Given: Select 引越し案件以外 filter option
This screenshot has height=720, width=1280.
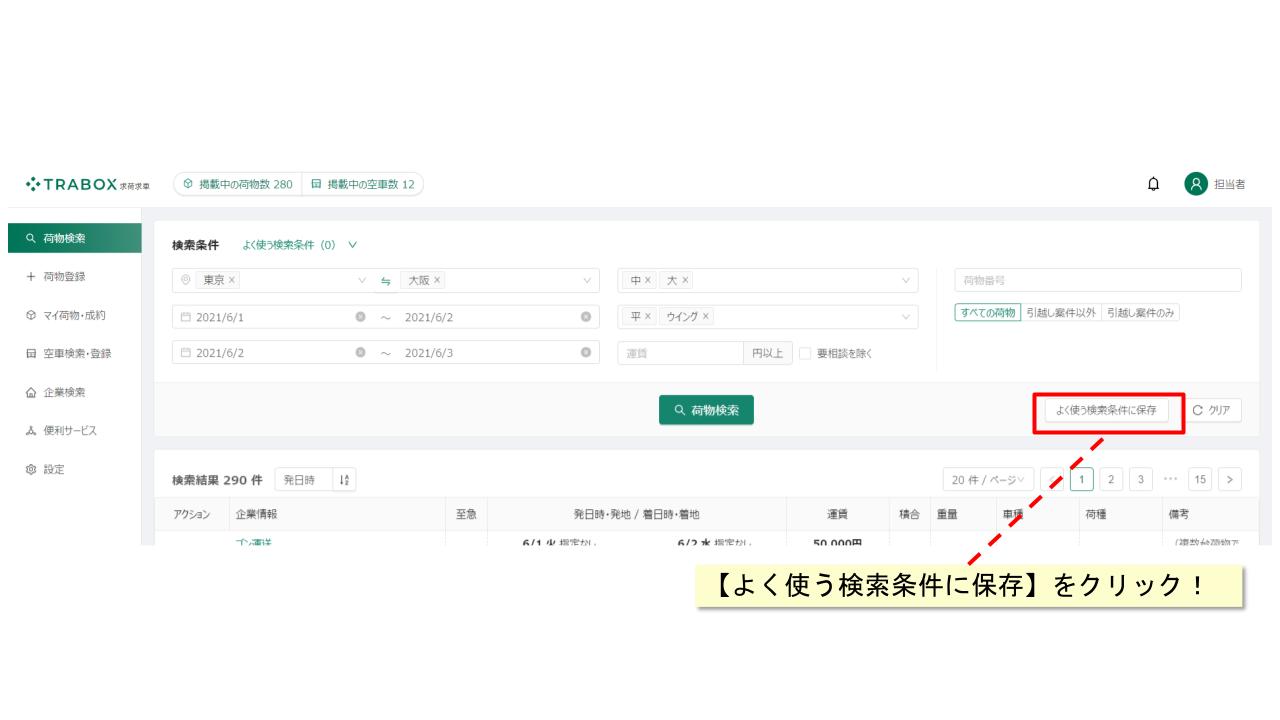Looking at the screenshot, I should 1061,313.
